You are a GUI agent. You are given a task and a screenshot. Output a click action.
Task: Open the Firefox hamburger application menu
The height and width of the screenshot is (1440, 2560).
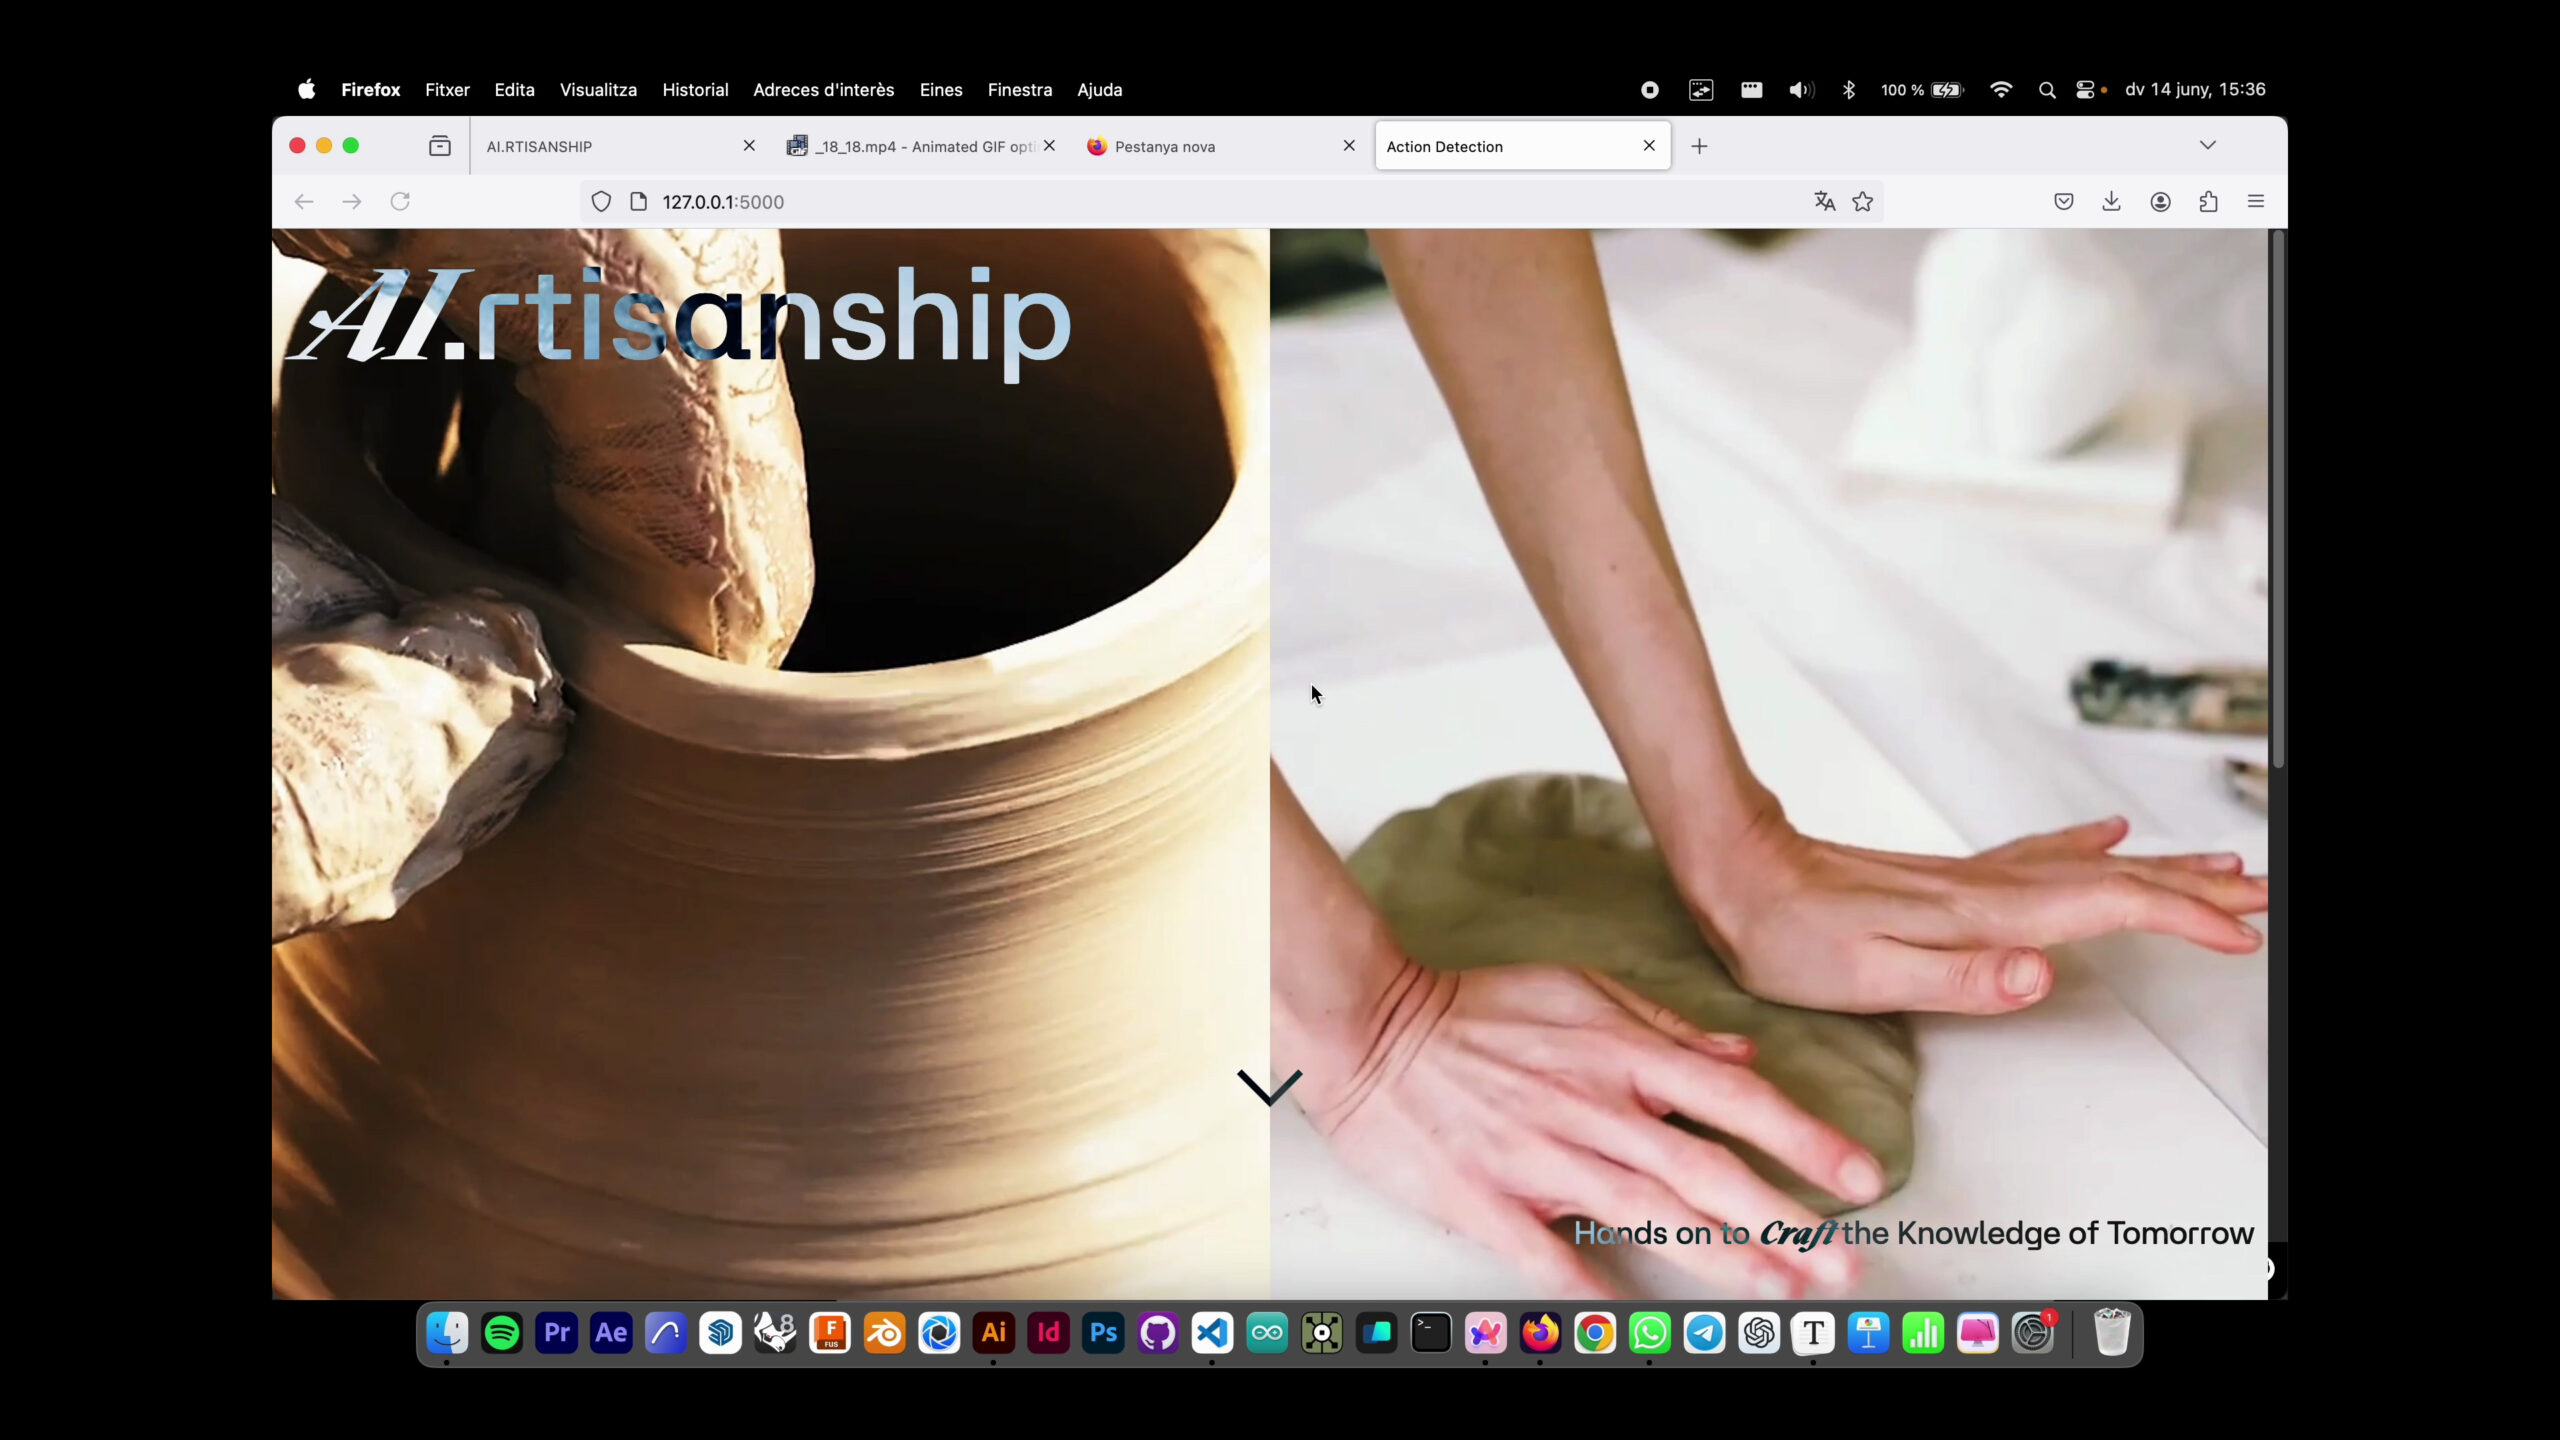click(2256, 202)
